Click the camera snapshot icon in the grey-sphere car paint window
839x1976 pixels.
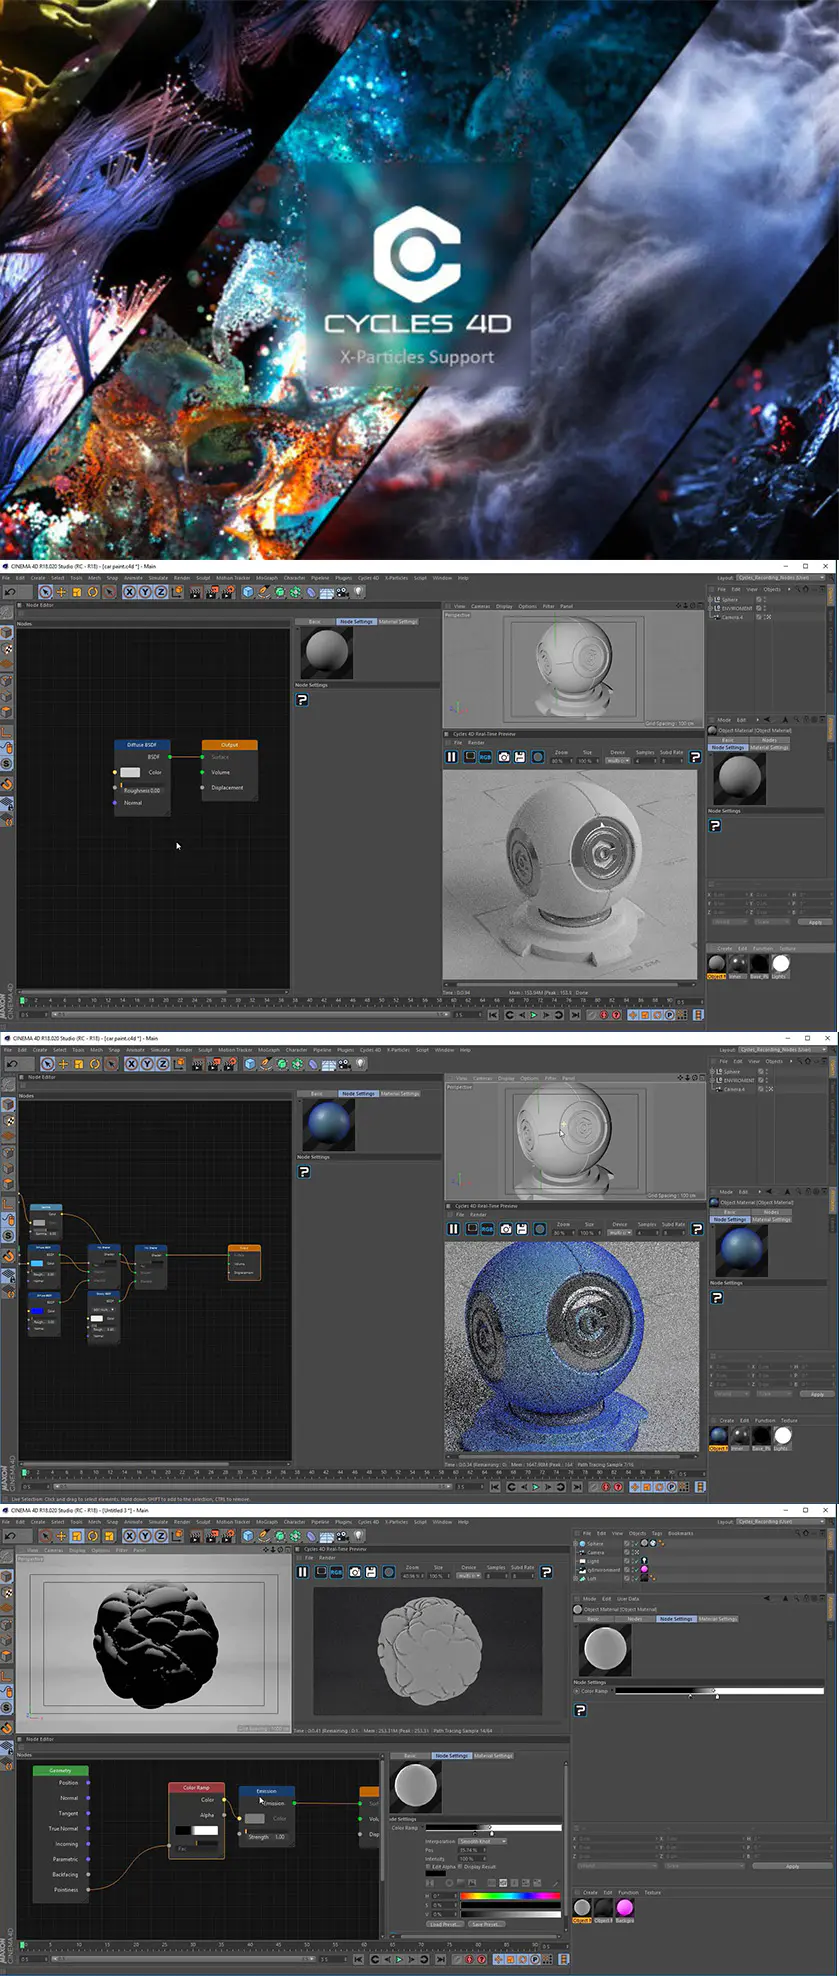pos(503,757)
